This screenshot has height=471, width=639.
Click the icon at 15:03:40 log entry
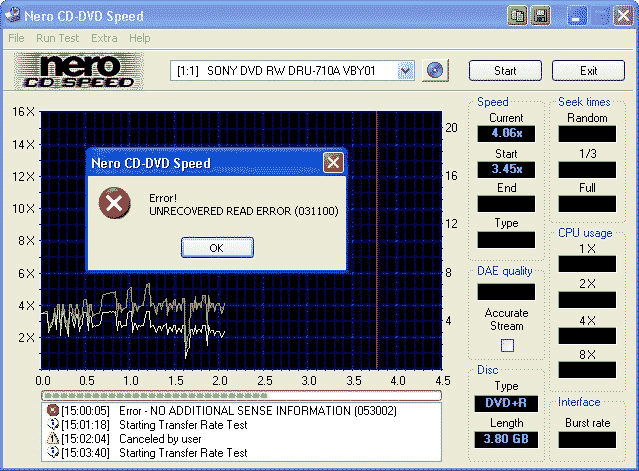pyautogui.click(x=53, y=452)
